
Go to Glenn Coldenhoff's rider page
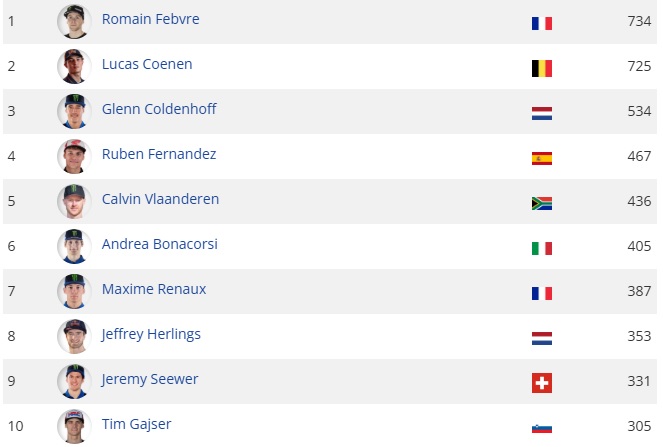[x=159, y=109]
